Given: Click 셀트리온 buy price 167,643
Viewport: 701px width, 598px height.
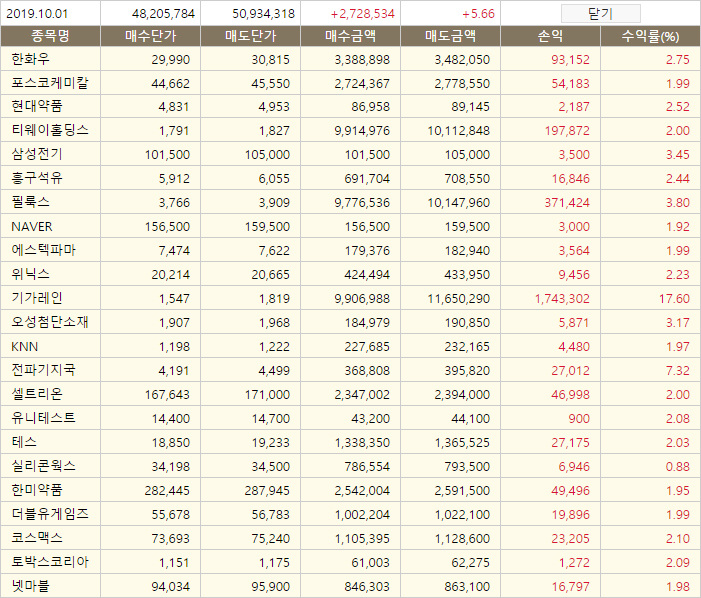Looking at the screenshot, I should [x=167, y=395].
